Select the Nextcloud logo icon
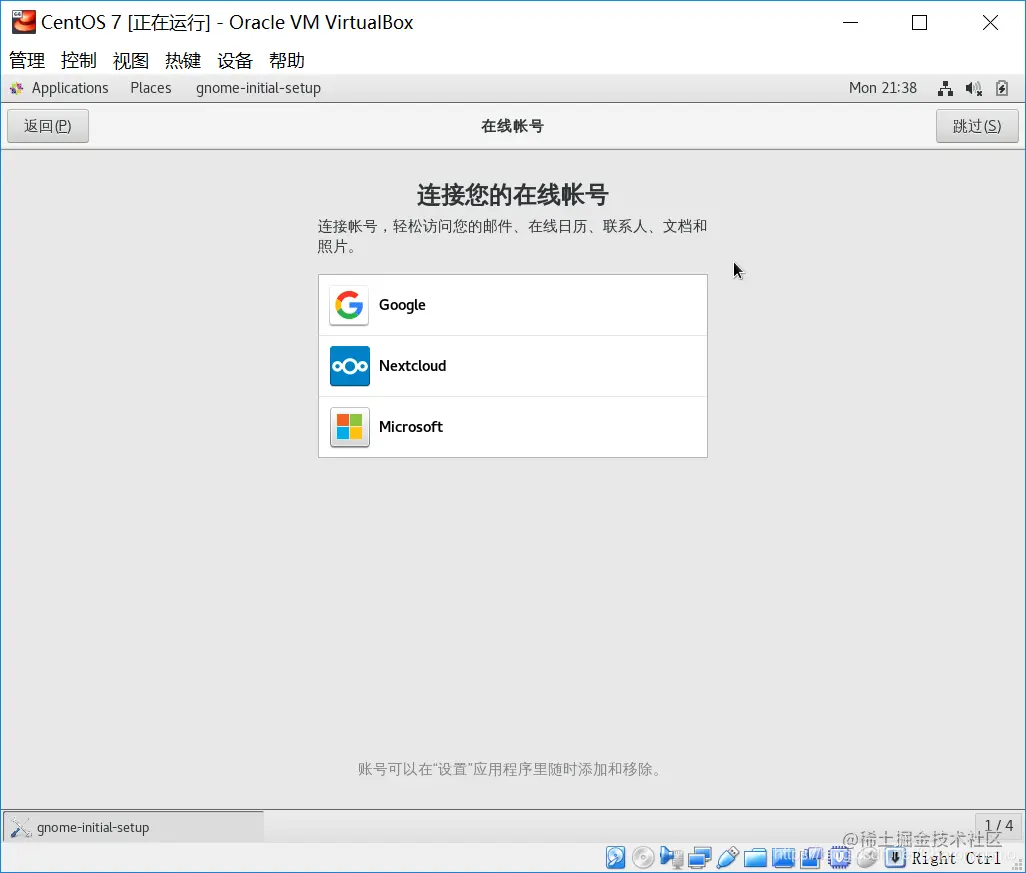This screenshot has width=1026, height=873. (x=349, y=366)
